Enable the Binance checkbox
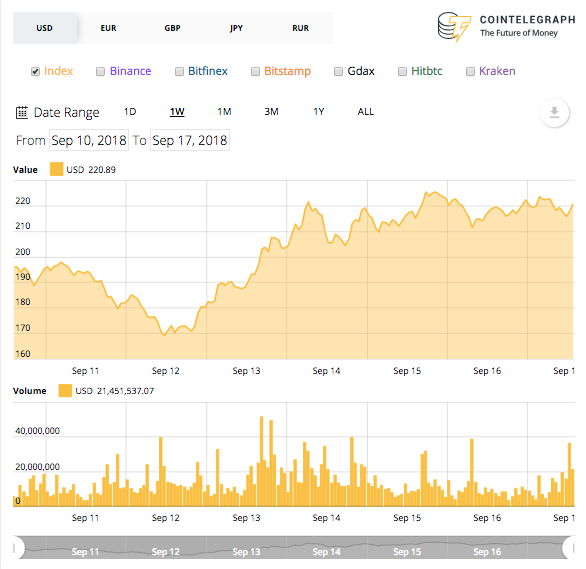The height and width of the screenshot is (569, 586). (x=100, y=71)
